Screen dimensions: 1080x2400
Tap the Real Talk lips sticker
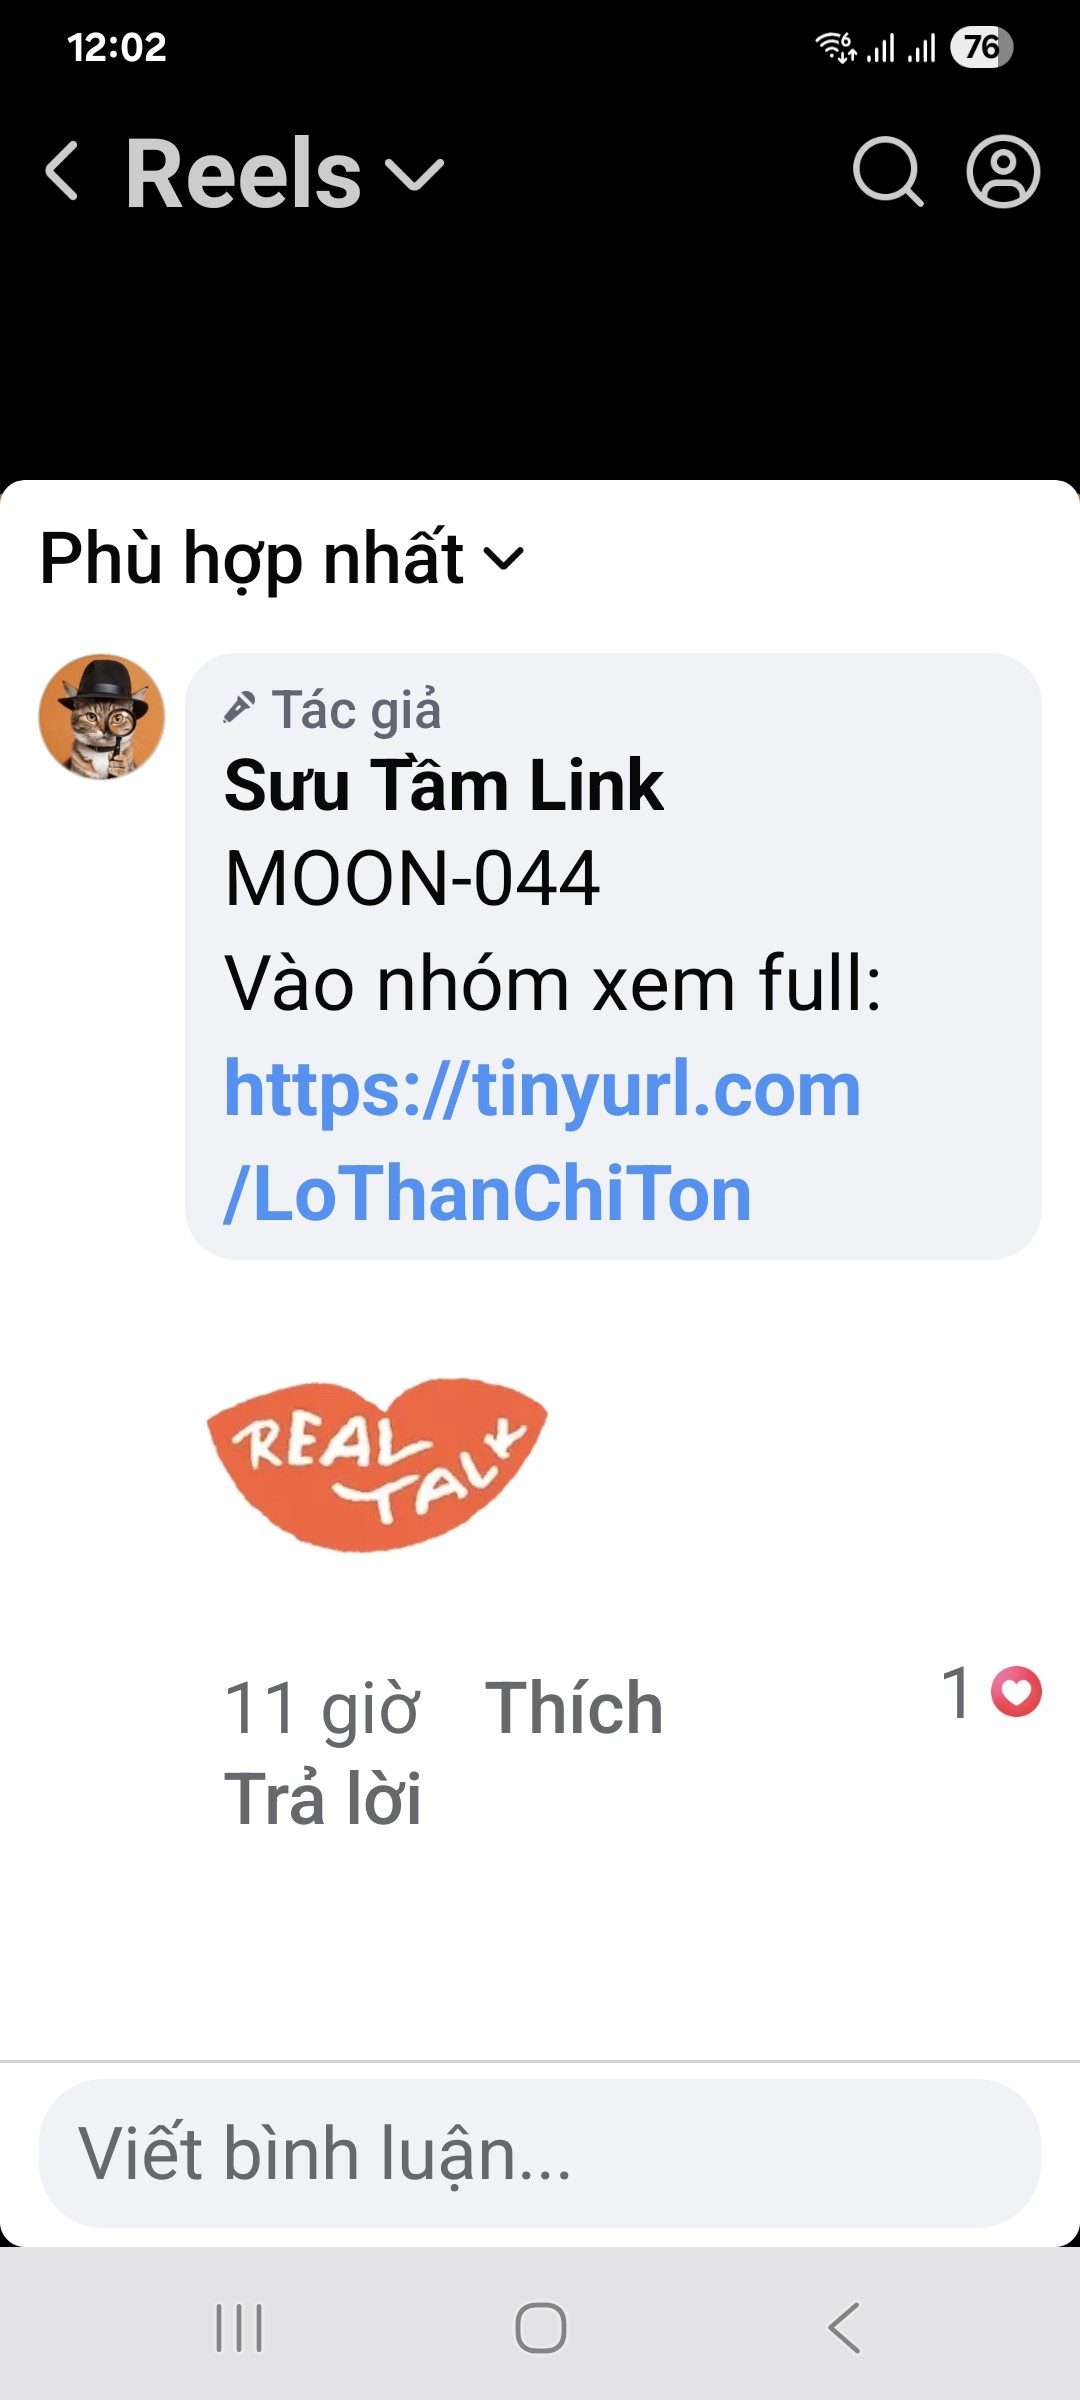click(377, 1465)
